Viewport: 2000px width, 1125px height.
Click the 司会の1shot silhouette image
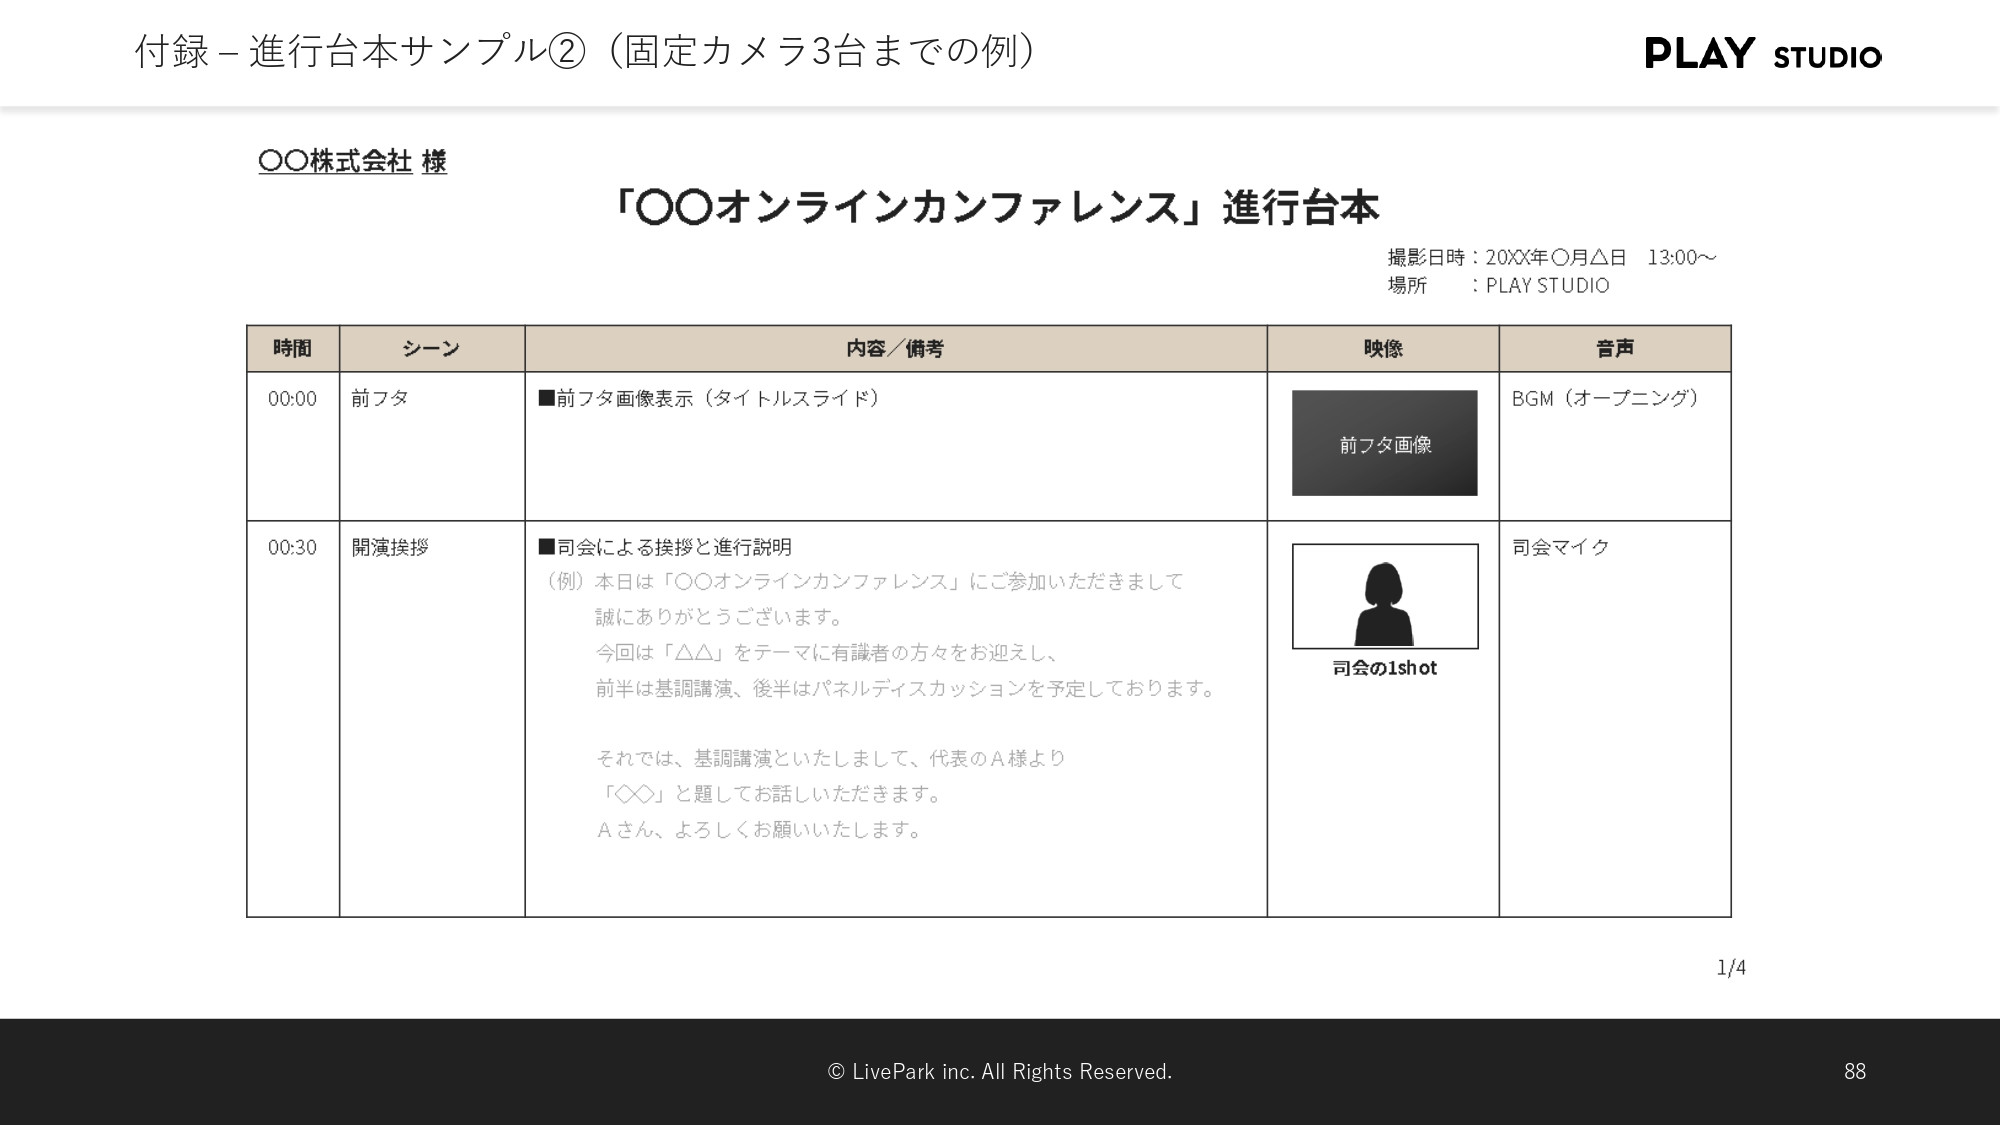coord(1385,595)
